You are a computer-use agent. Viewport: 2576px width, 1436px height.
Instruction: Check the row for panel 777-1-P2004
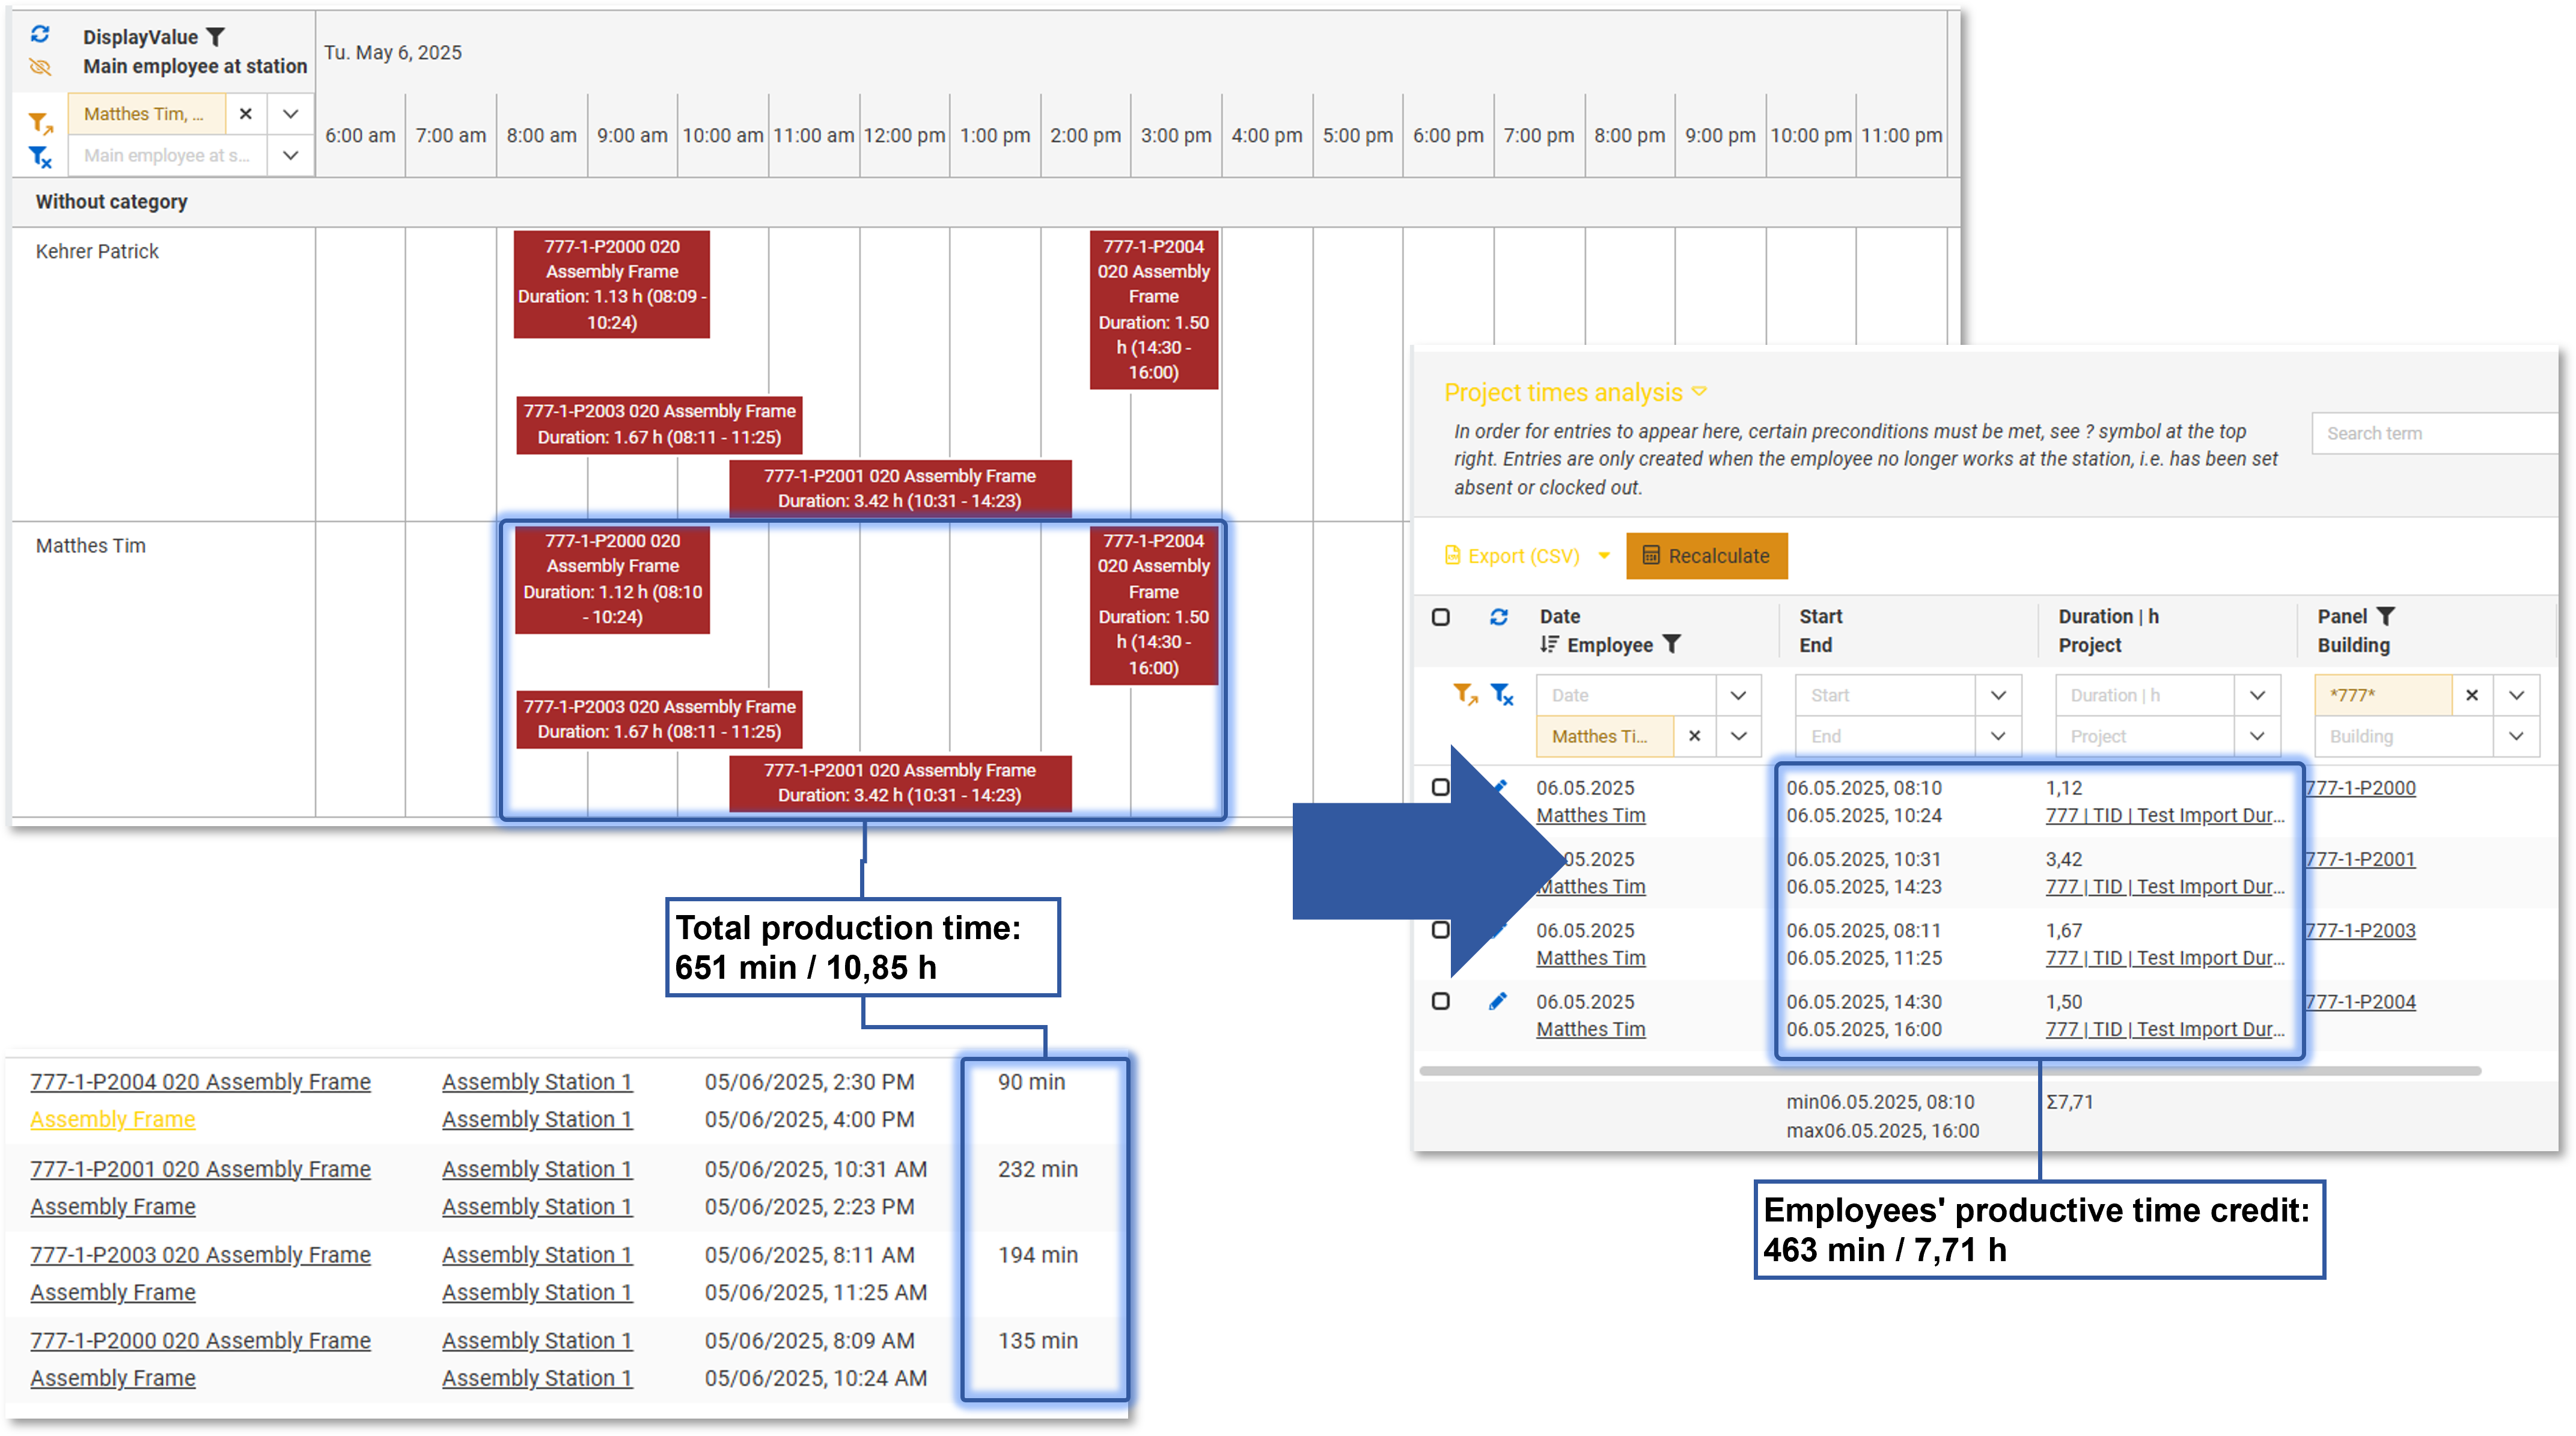pyautogui.click(x=1441, y=1001)
